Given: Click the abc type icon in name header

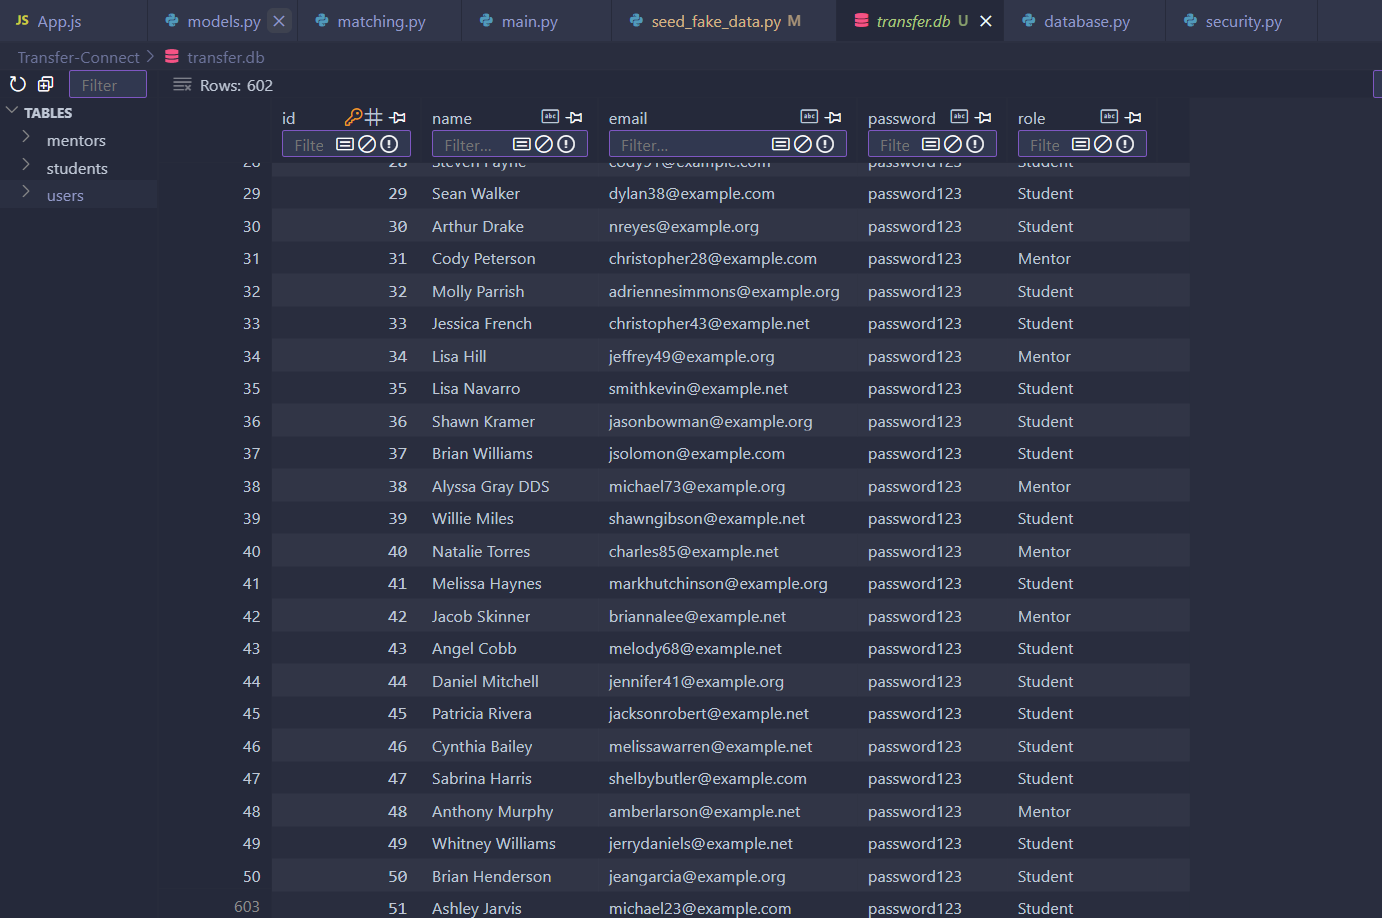Looking at the screenshot, I should [x=550, y=117].
